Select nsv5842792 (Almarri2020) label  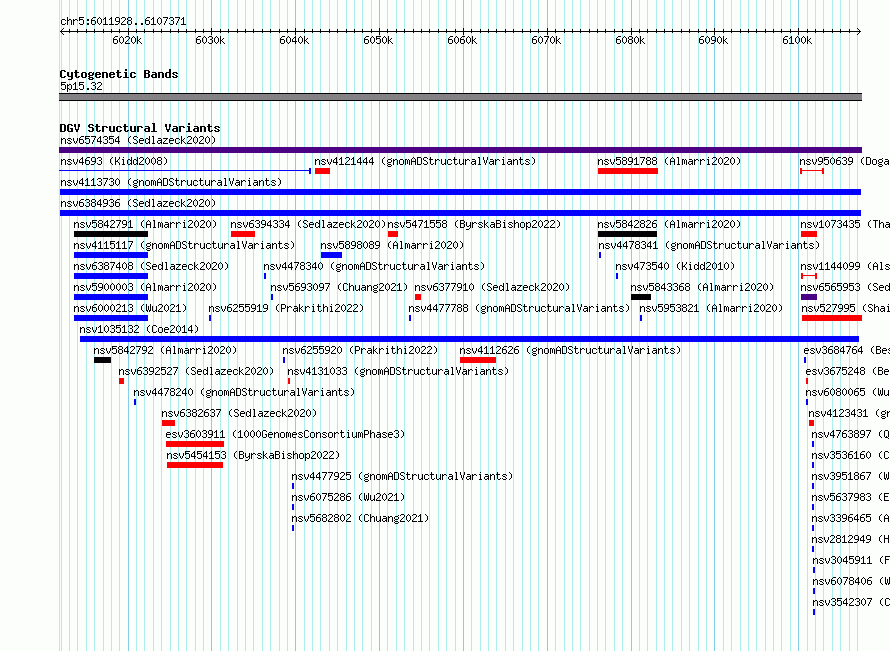[x=165, y=350]
